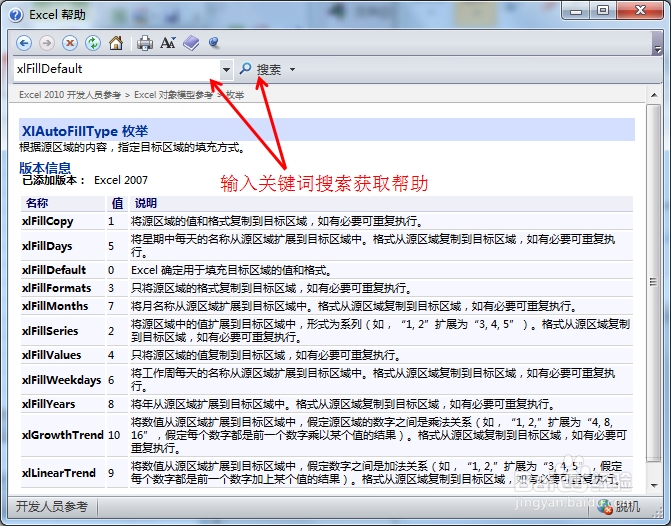Click the 脱机 offline connection status
Viewport: 671px width, 526px height.
click(x=620, y=507)
